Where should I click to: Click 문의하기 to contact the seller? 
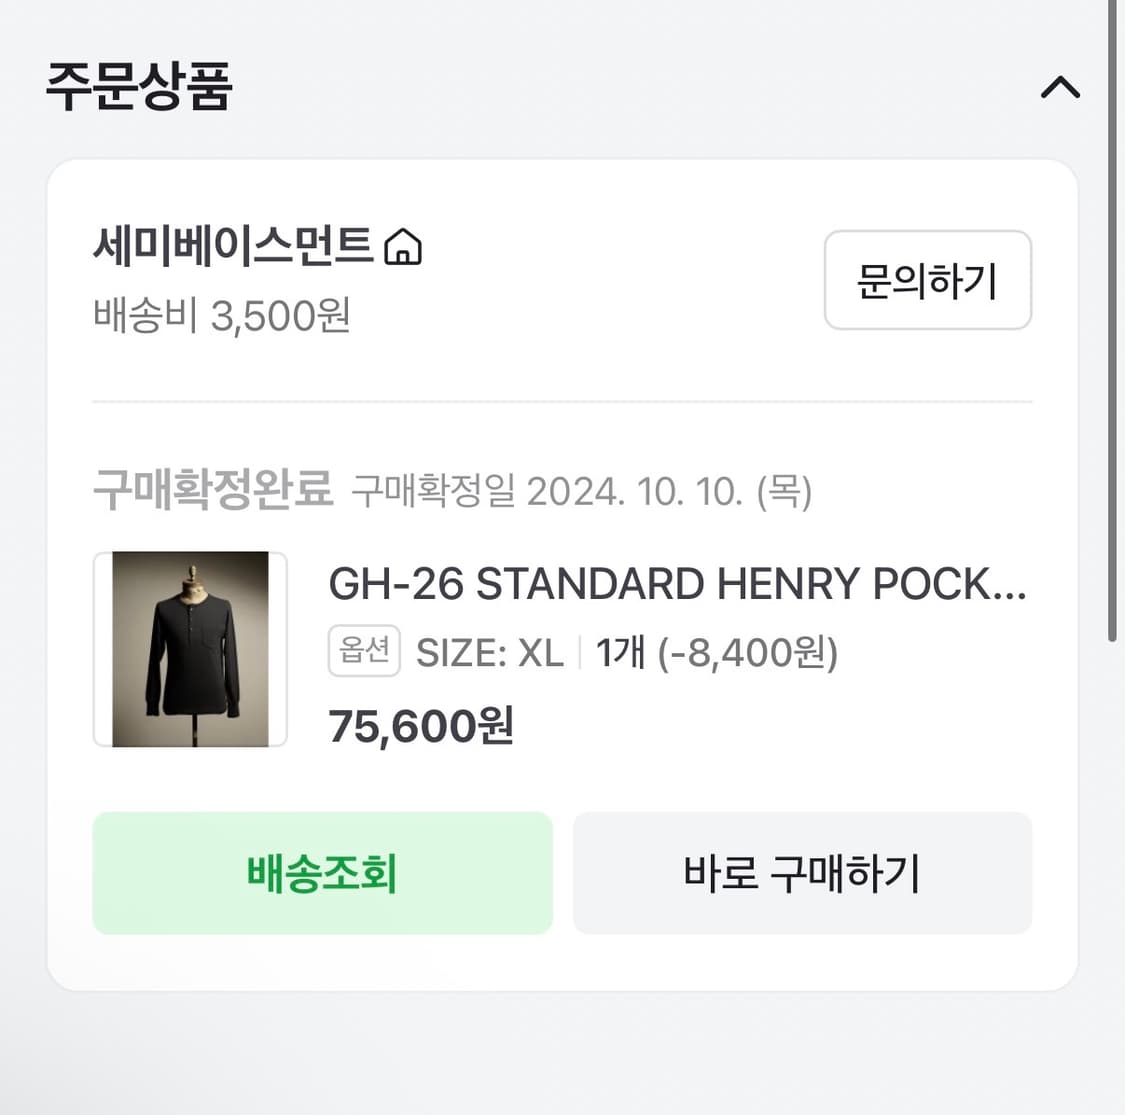(927, 281)
